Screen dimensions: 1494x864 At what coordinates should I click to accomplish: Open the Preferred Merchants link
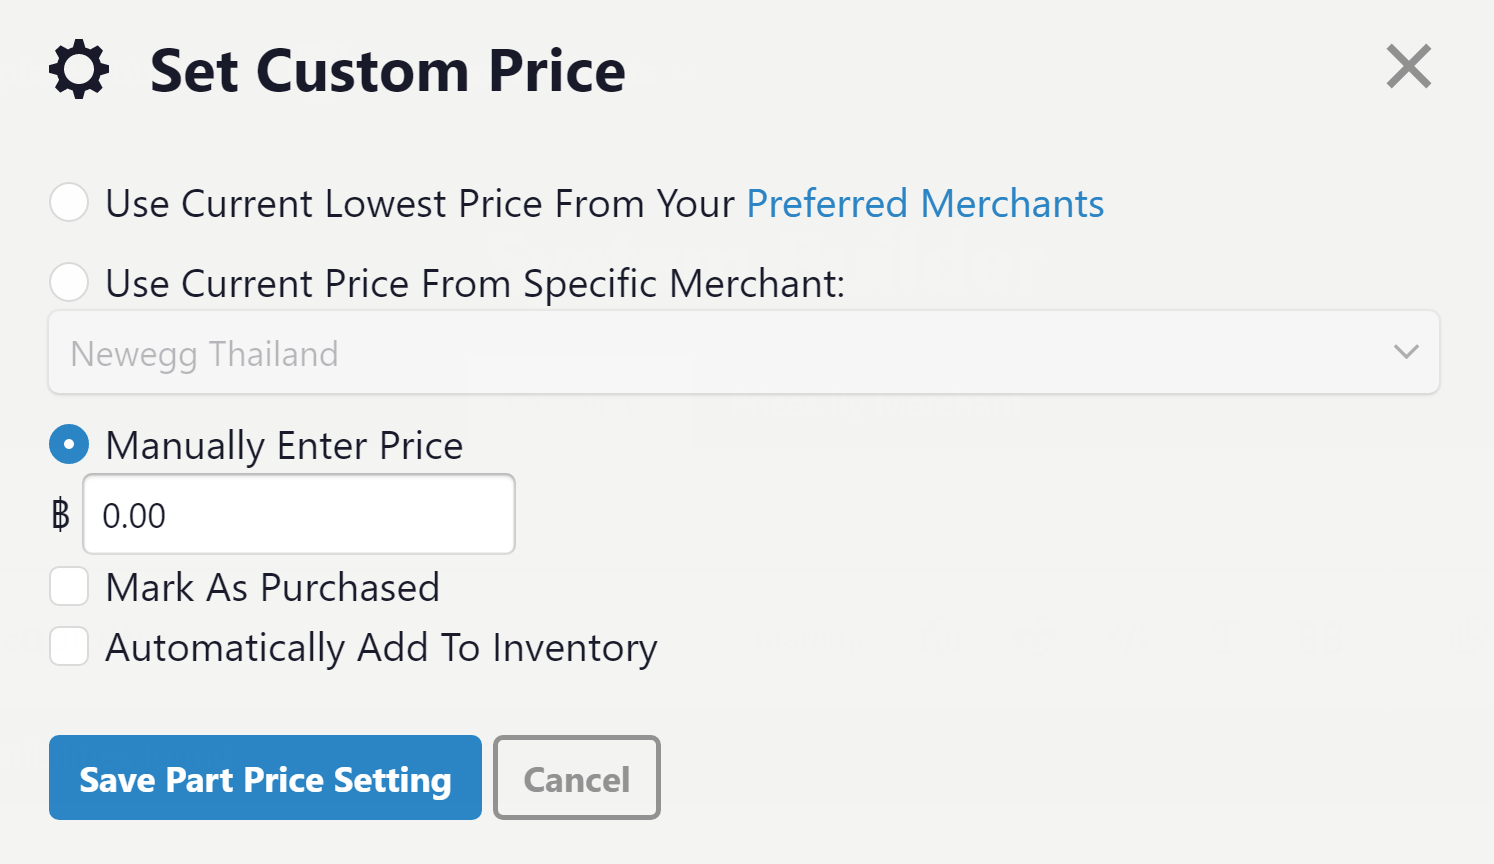pyautogui.click(x=925, y=204)
